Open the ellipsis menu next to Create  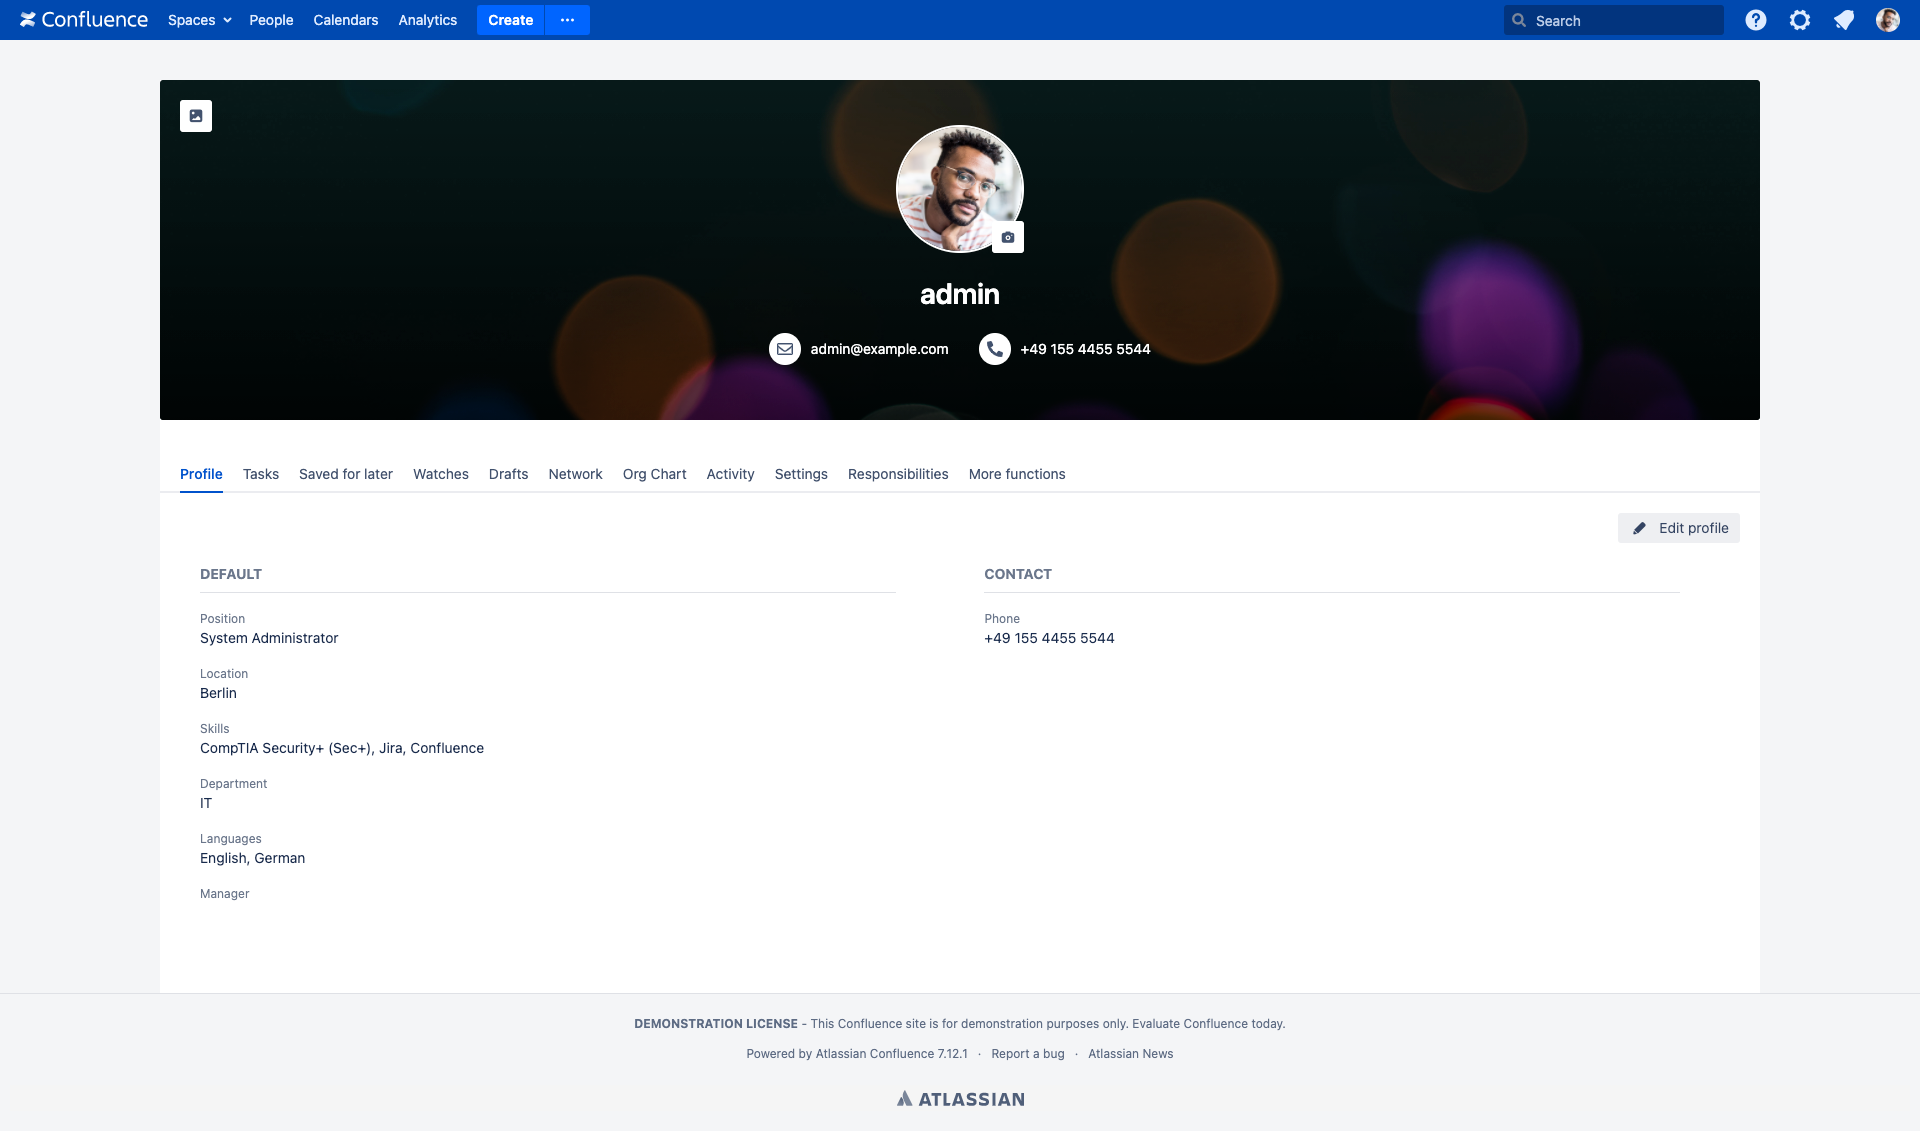click(567, 20)
